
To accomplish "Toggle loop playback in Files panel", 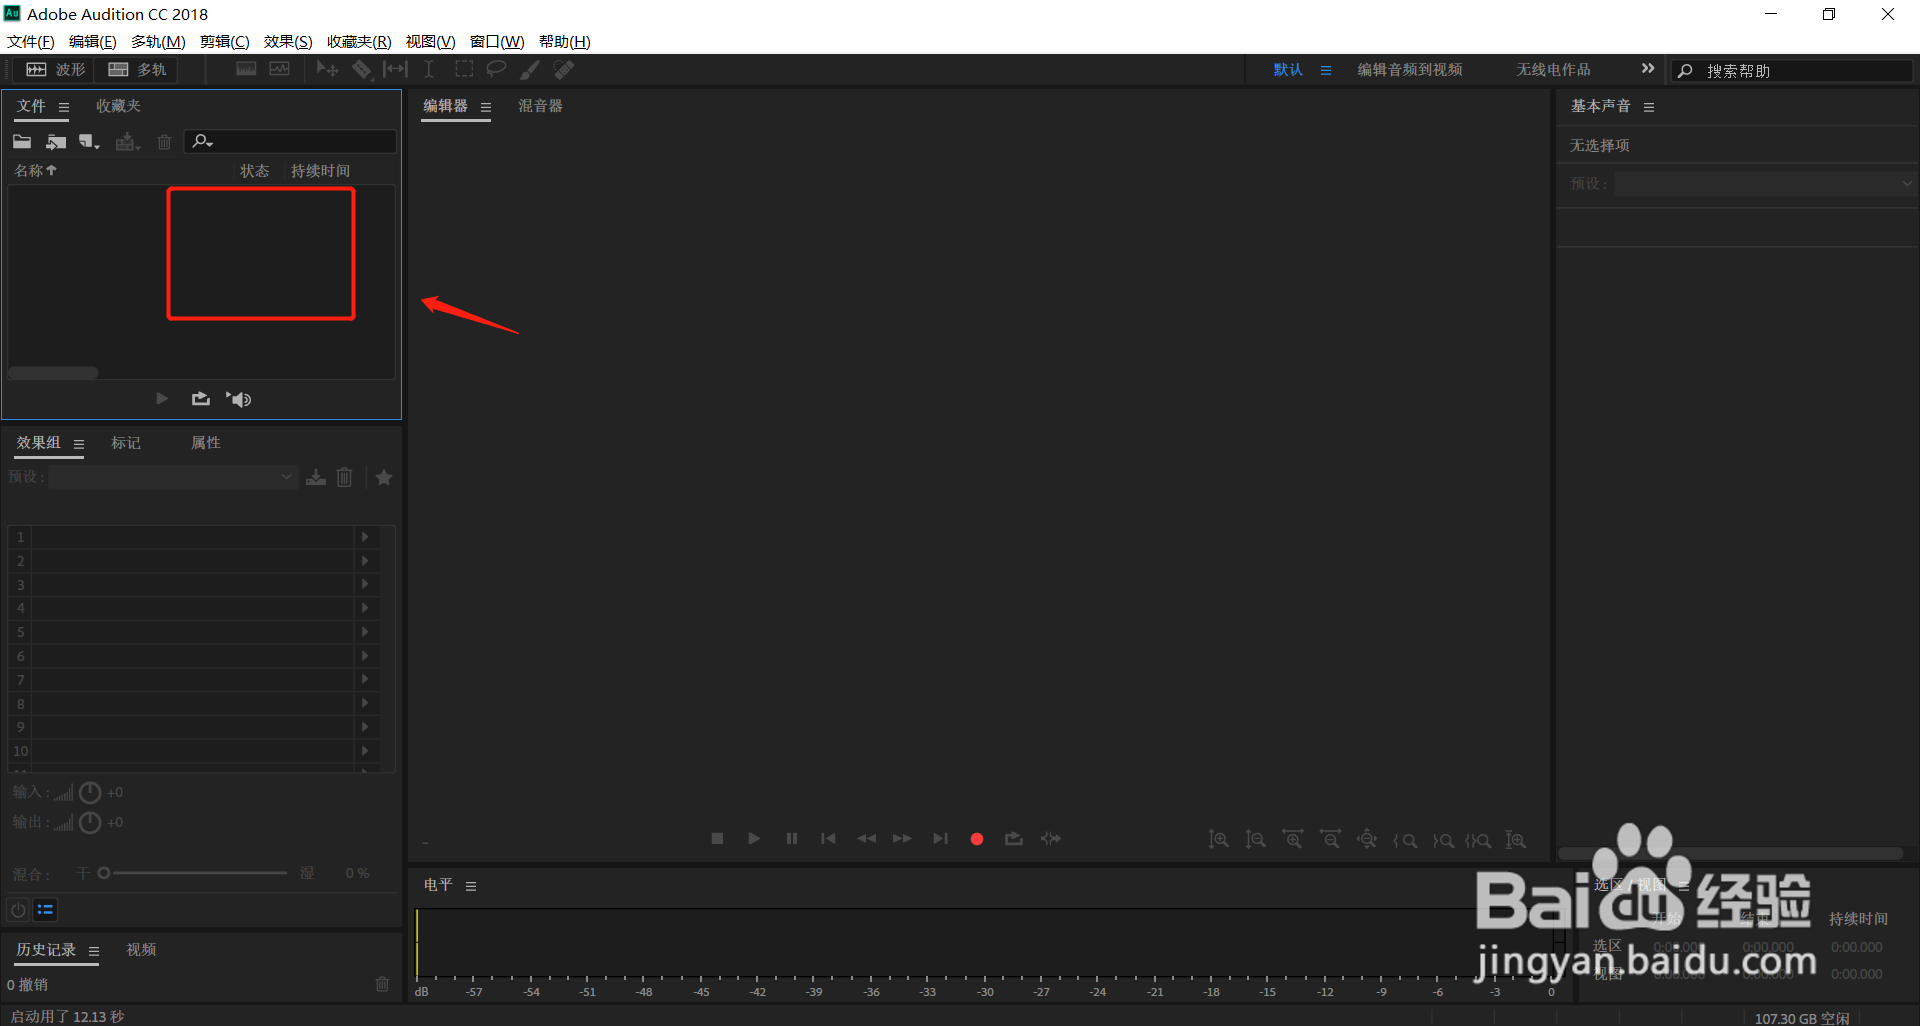I will point(201,399).
